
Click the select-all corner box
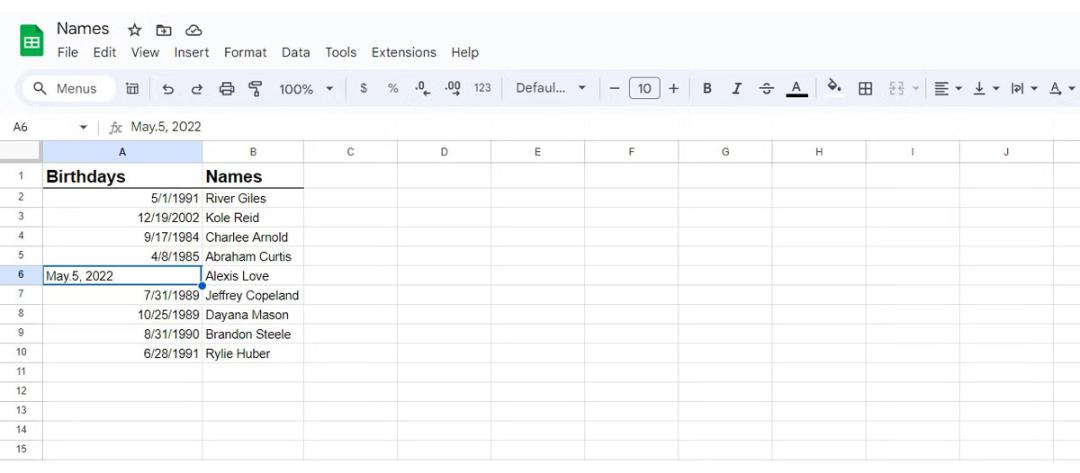[21, 151]
